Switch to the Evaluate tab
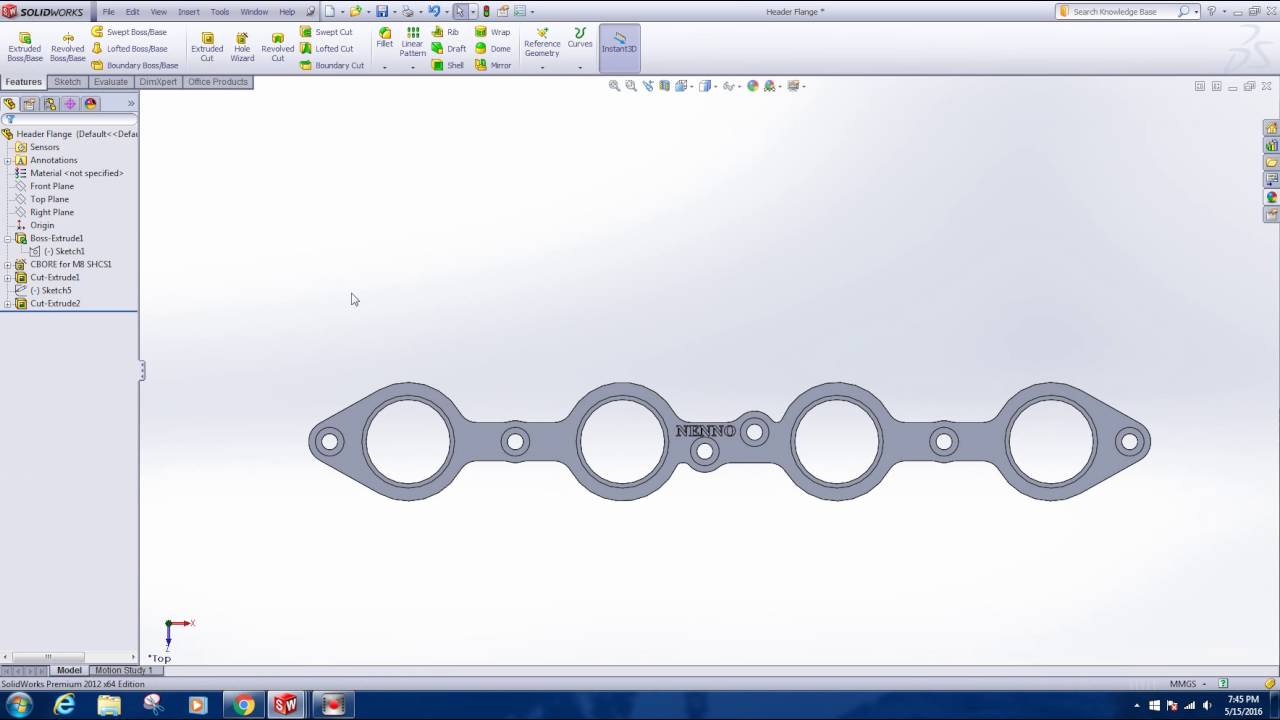The image size is (1280, 720). pos(111,82)
